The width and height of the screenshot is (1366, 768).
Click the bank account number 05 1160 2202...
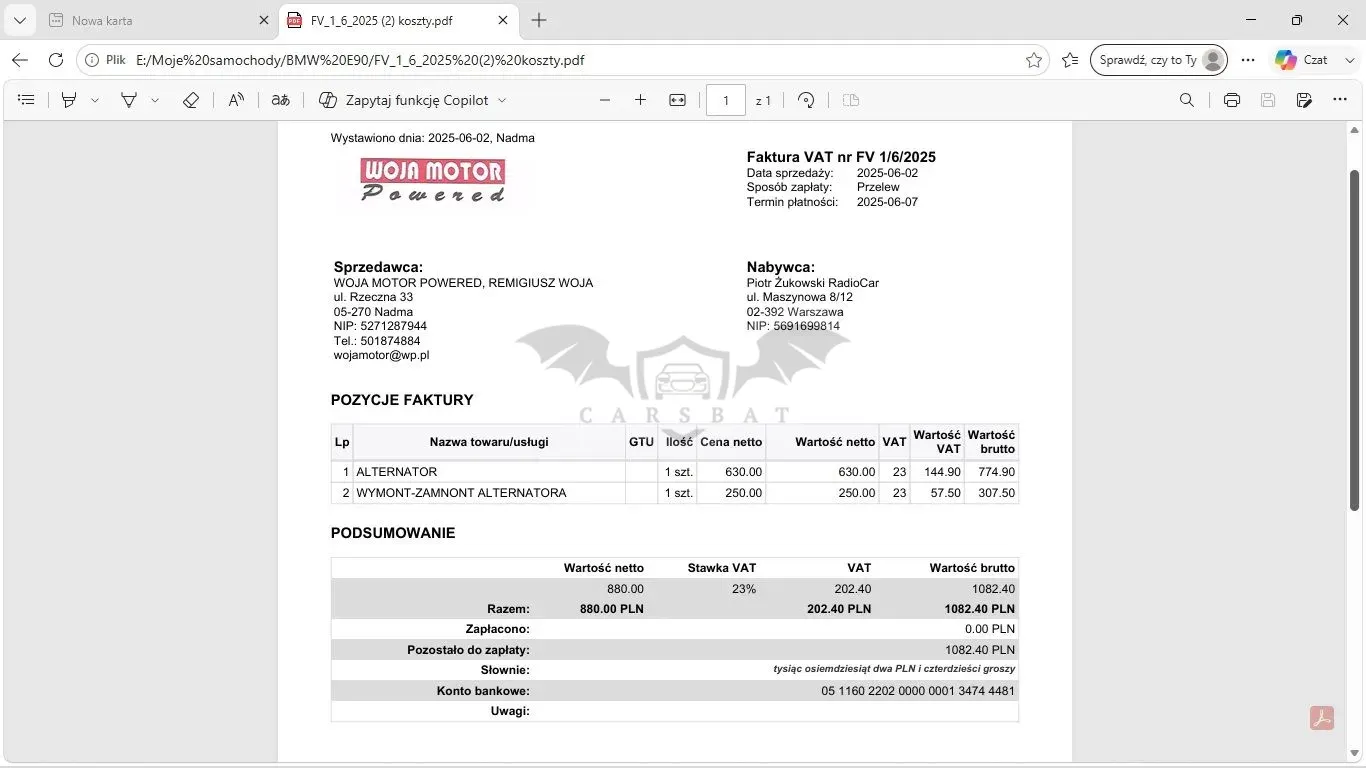click(x=918, y=691)
